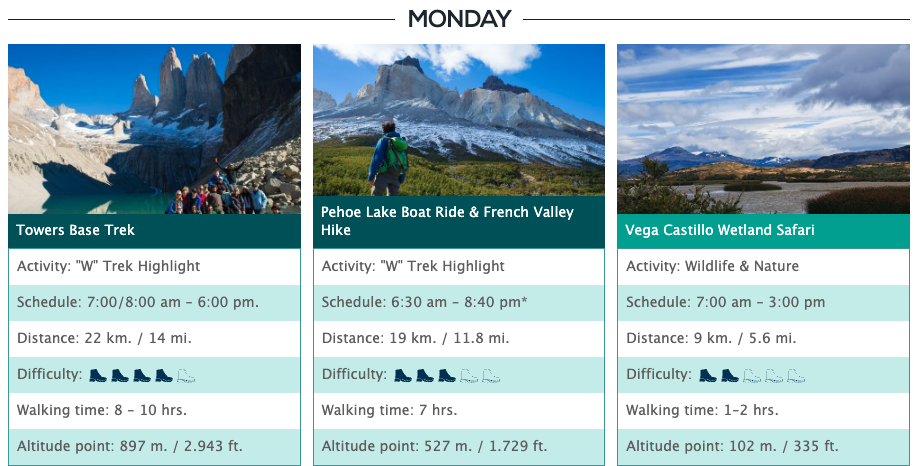The width and height of the screenshot is (914, 466).
Task: Click Distance: 22 km. / 14 mi. row
Action: pyautogui.click(x=154, y=339)
